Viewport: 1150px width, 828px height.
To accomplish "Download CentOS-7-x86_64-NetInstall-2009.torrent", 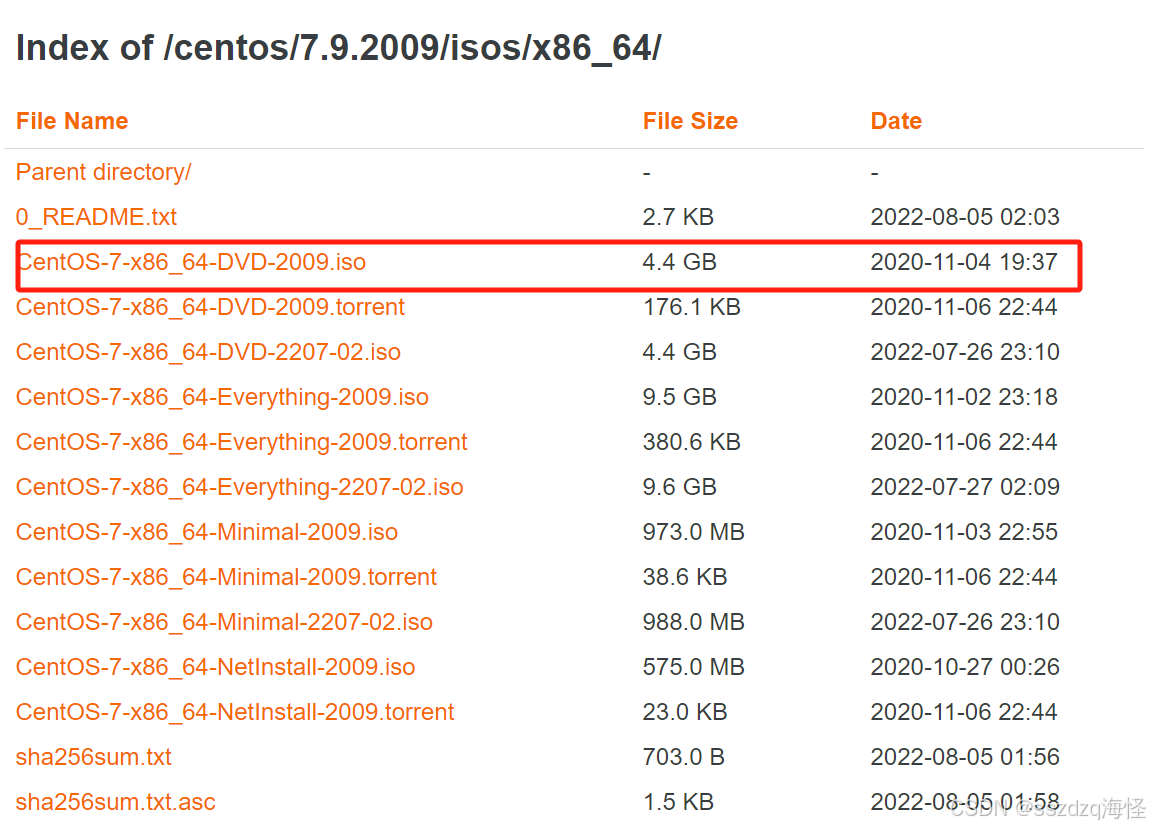I will pyautogui.click(x=235, y=712).
